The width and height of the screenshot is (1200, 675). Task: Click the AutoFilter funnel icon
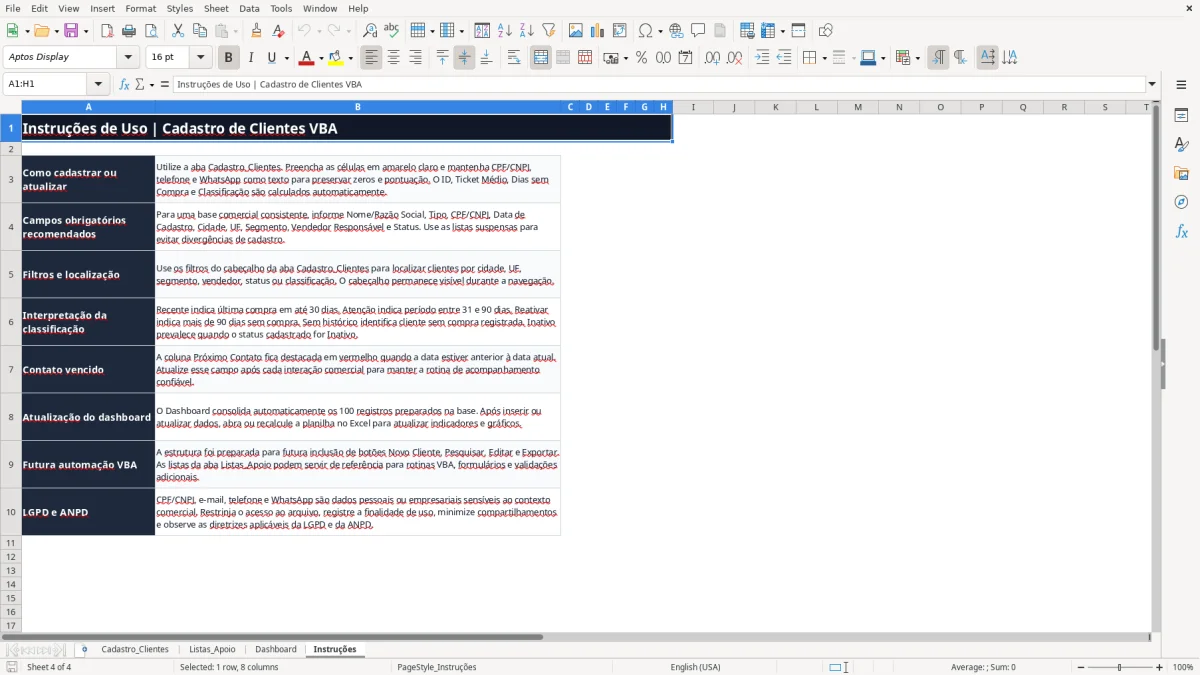click(548, 31)
